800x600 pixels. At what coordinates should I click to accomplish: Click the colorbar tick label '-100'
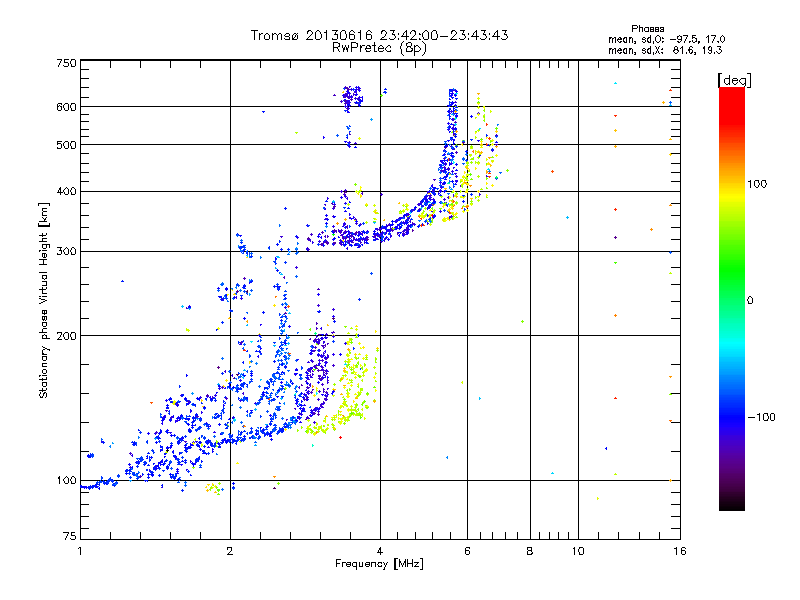pos(761,417)
